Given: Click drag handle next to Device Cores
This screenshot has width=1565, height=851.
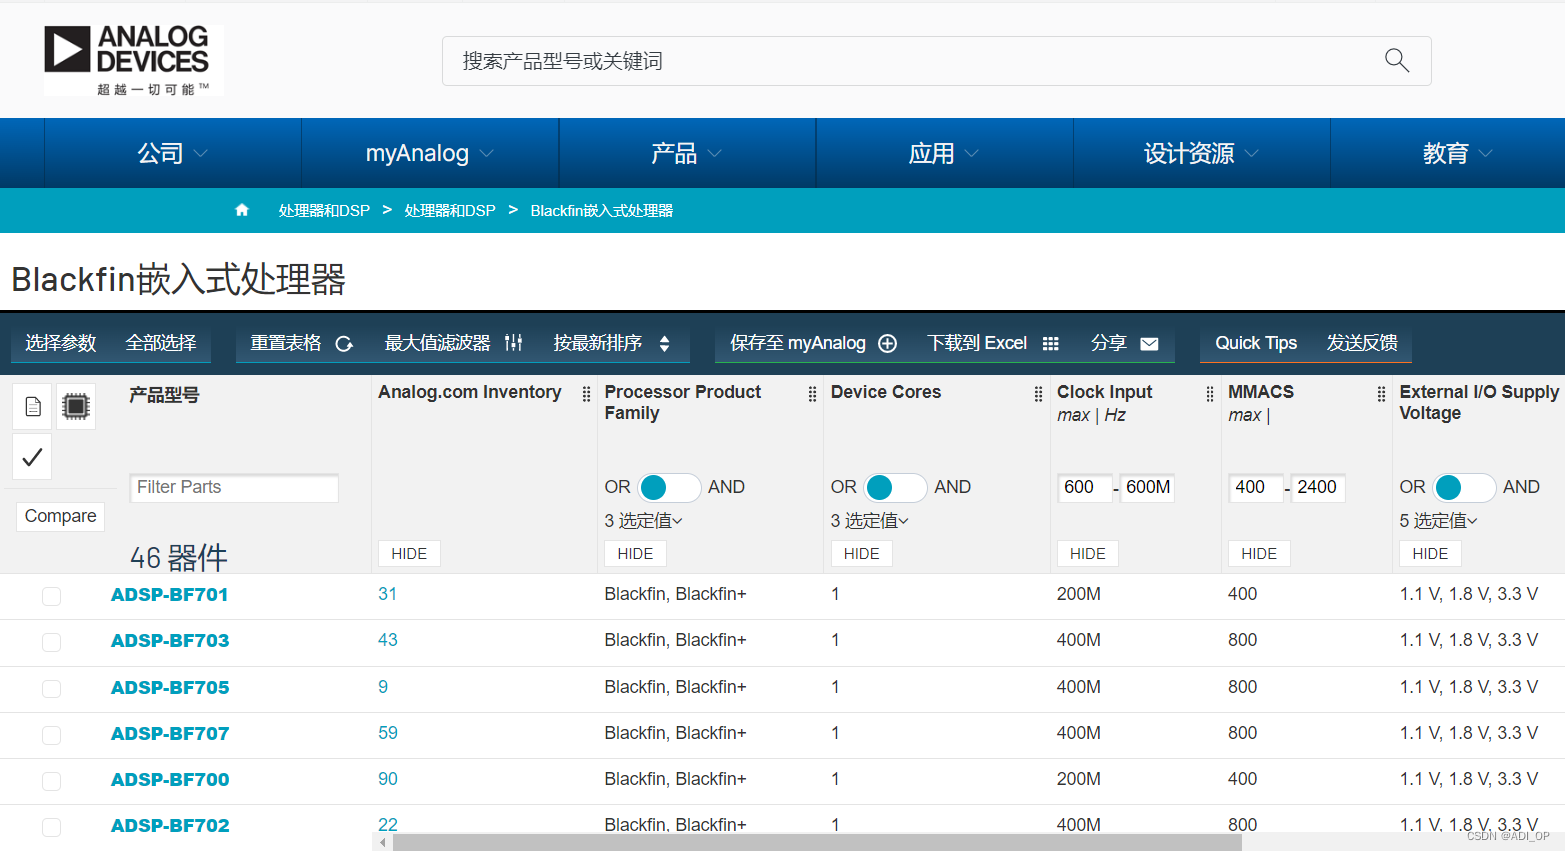Looking at the screenshot, I should 1038,394.
